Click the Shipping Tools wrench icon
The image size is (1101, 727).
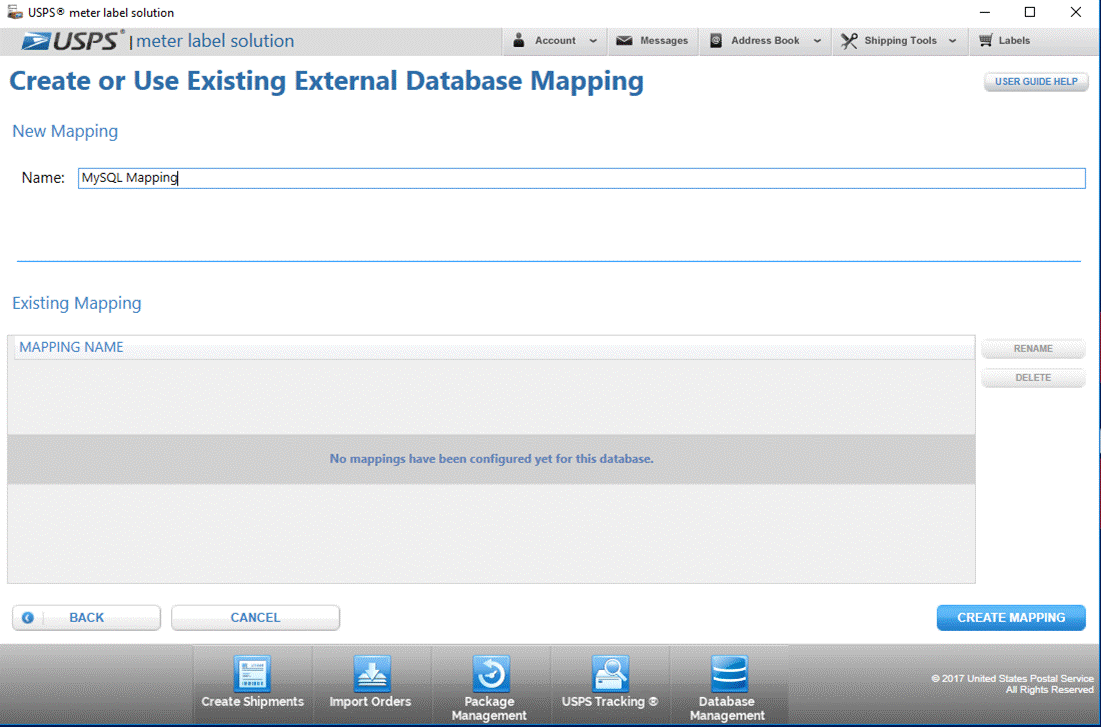point(849,41)
